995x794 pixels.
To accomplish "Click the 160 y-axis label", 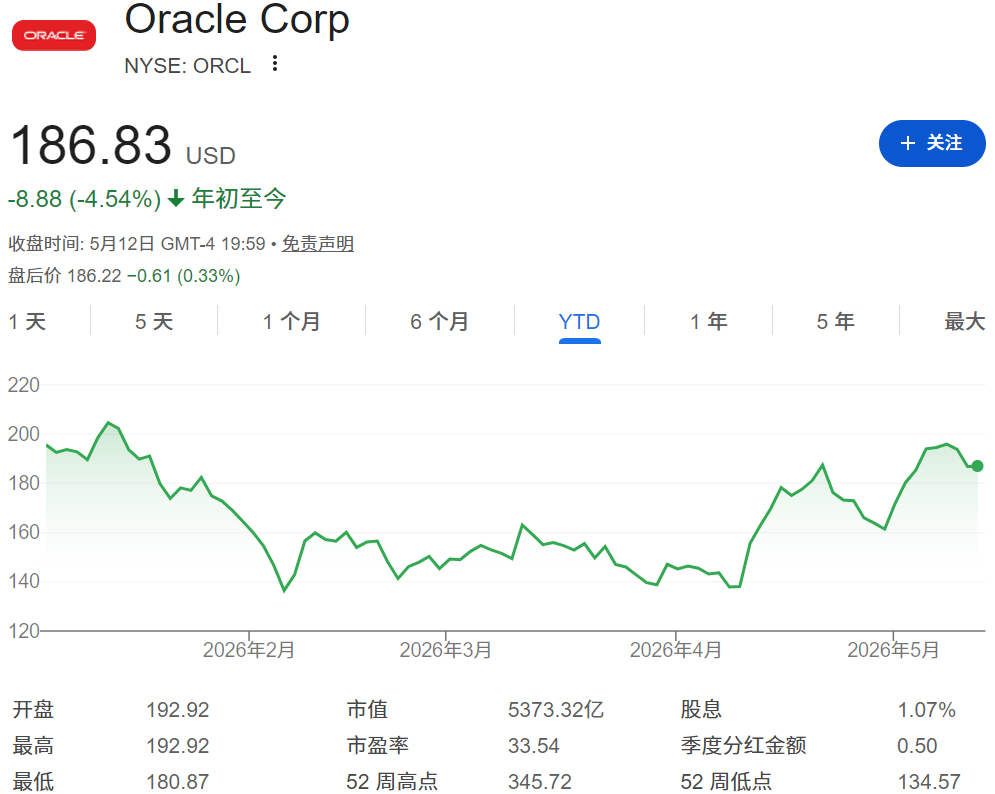I will (x=23, y=532).
